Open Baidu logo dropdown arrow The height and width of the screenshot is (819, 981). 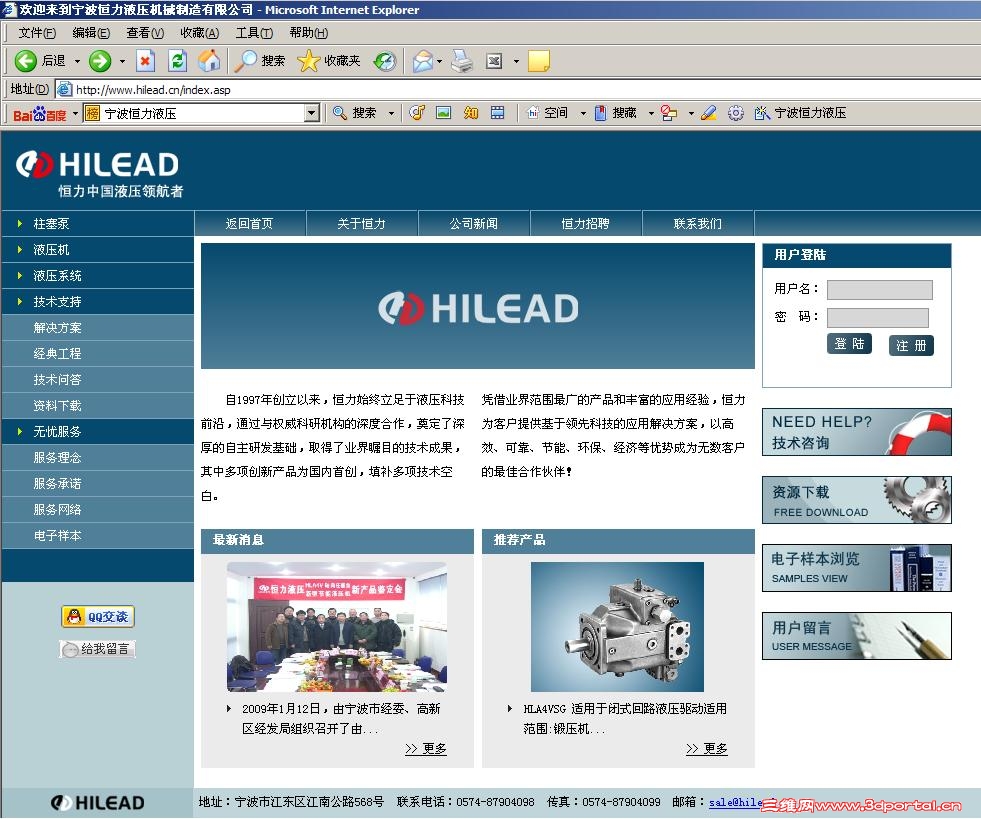(75, 113)
